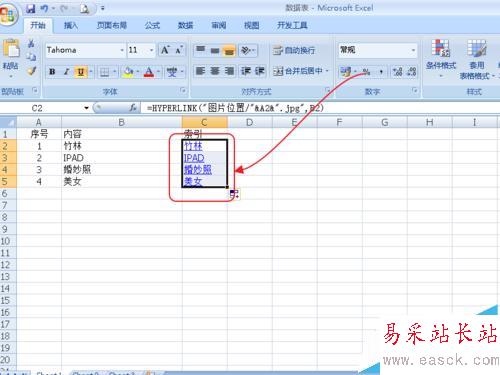Align text left
This screenshot has width=500, height=375.
pyautogui.click(x=201, y=71)
